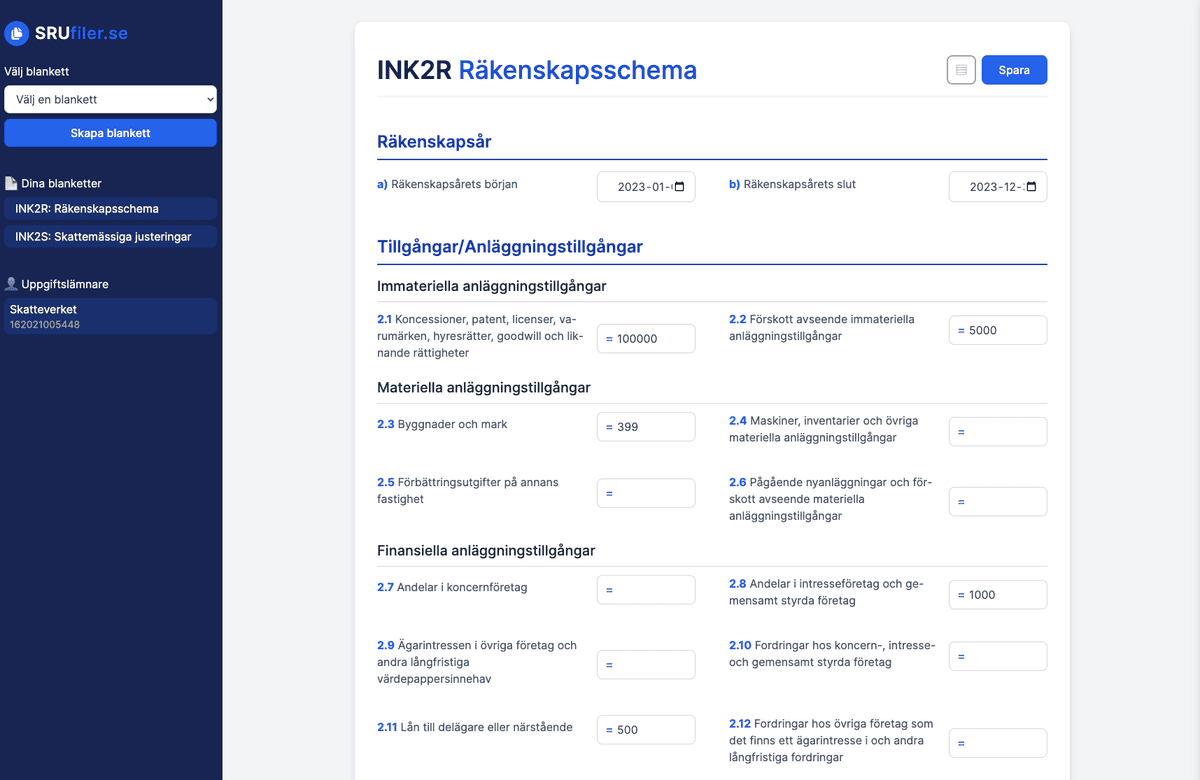Image resolution: width=1200 pixels, height=780 pixels.
Task: Click the Skapa blankett button
Action: [x=110, y=132]
